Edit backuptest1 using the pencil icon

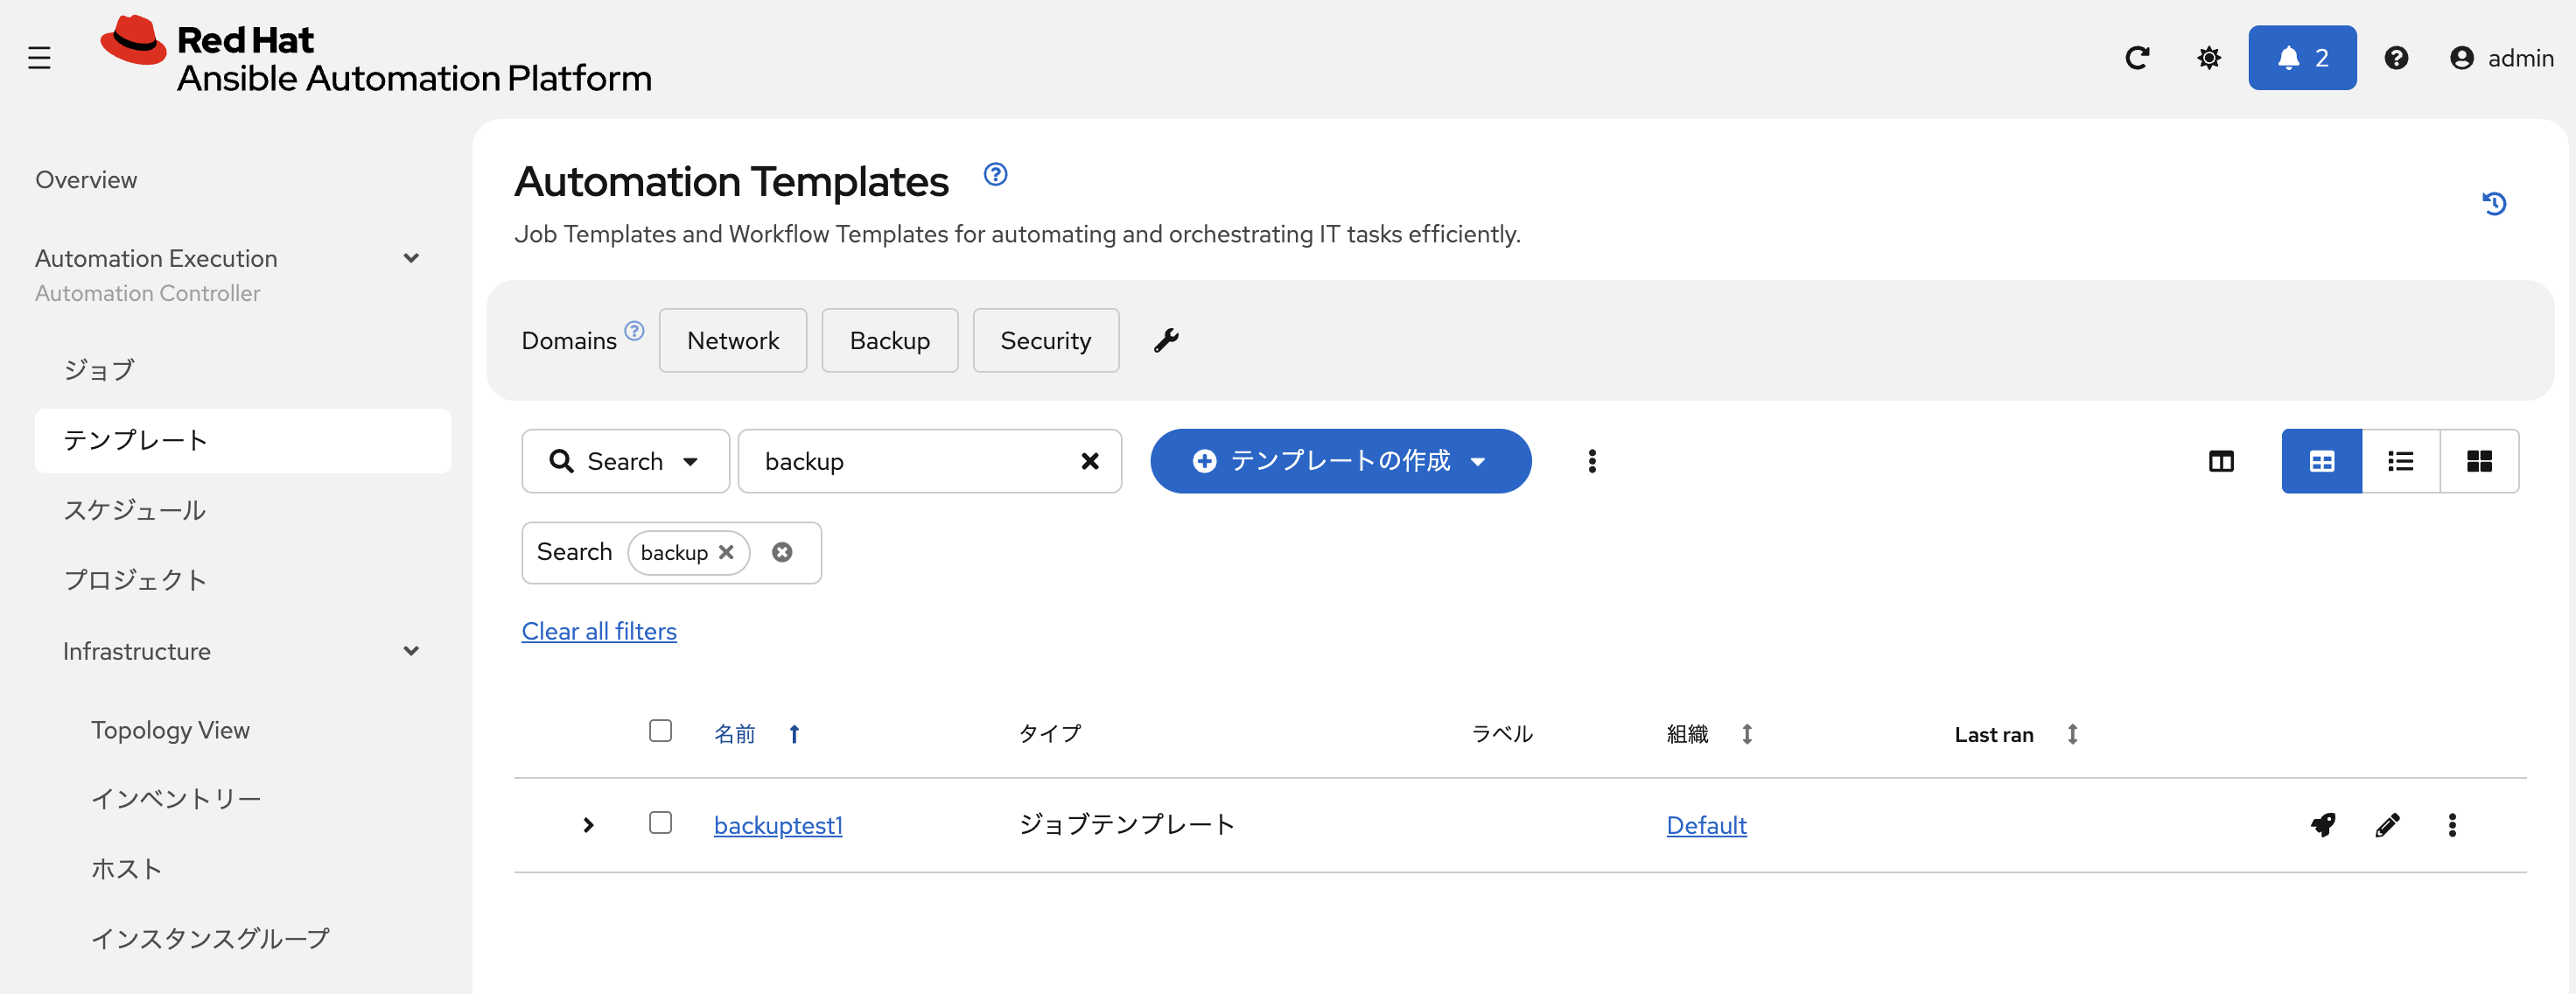click(x=2388, y=824)
